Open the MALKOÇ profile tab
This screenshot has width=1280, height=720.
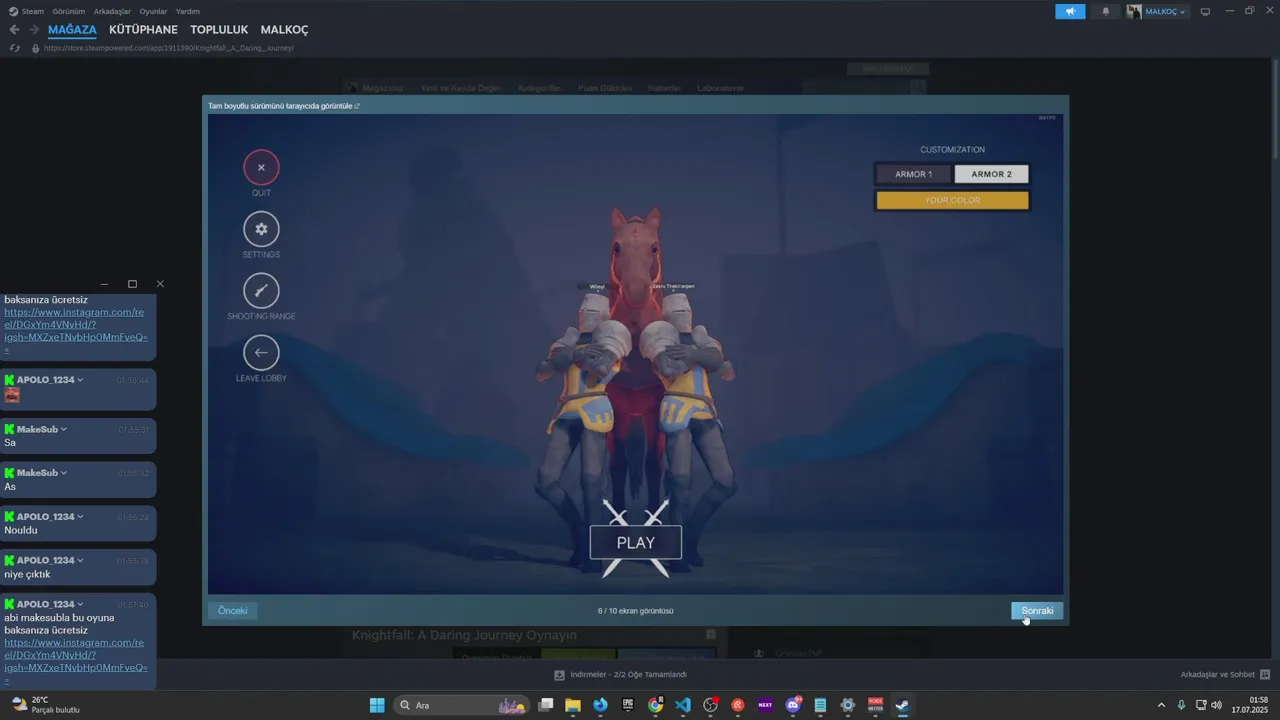[x=284, y=30]
